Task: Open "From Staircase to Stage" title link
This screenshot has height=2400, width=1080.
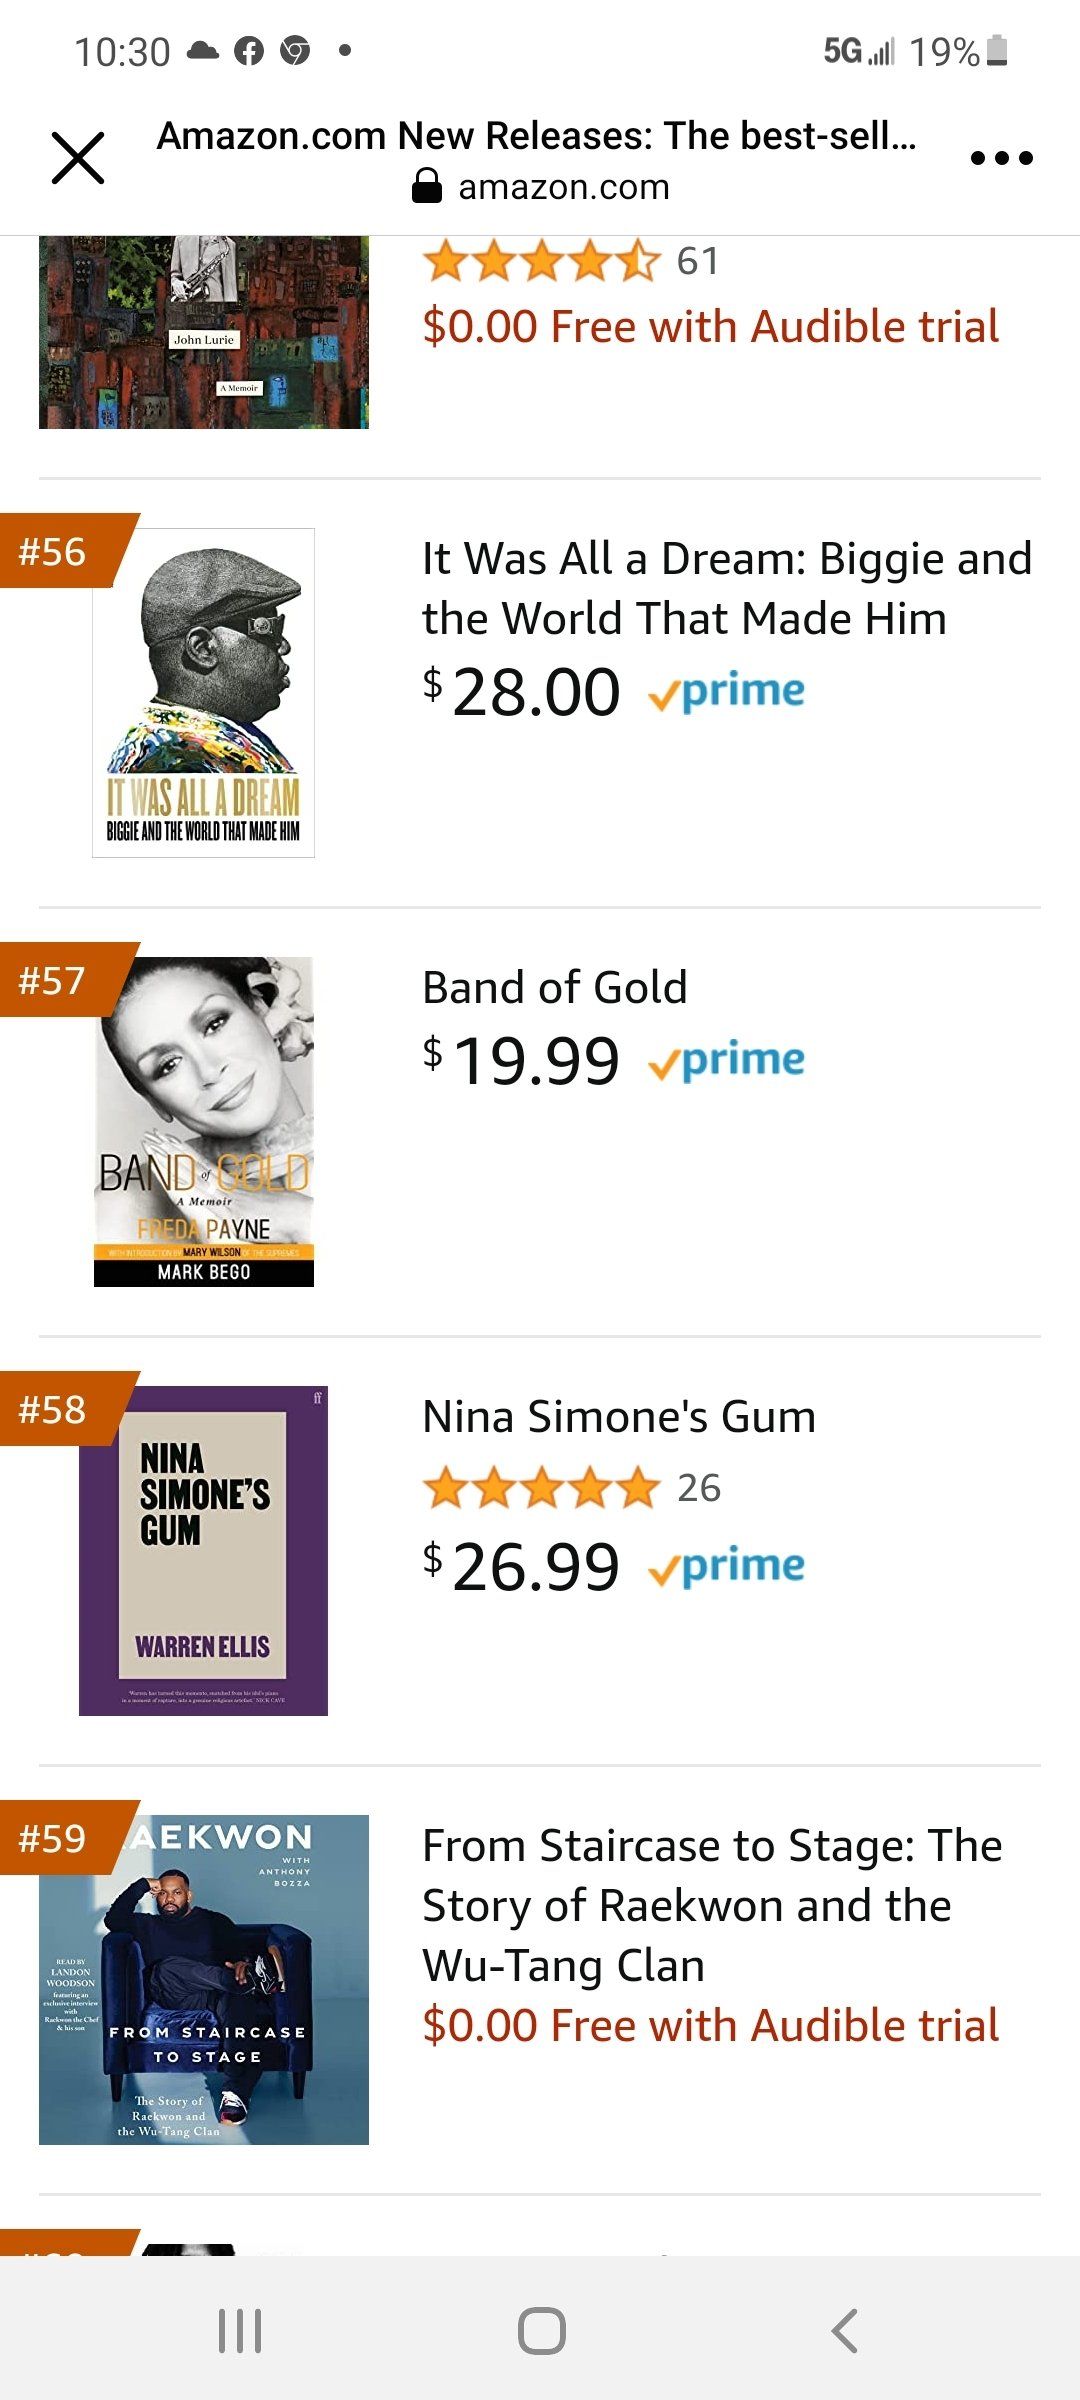Action: pyautogui.click(x=711, y=1905)
